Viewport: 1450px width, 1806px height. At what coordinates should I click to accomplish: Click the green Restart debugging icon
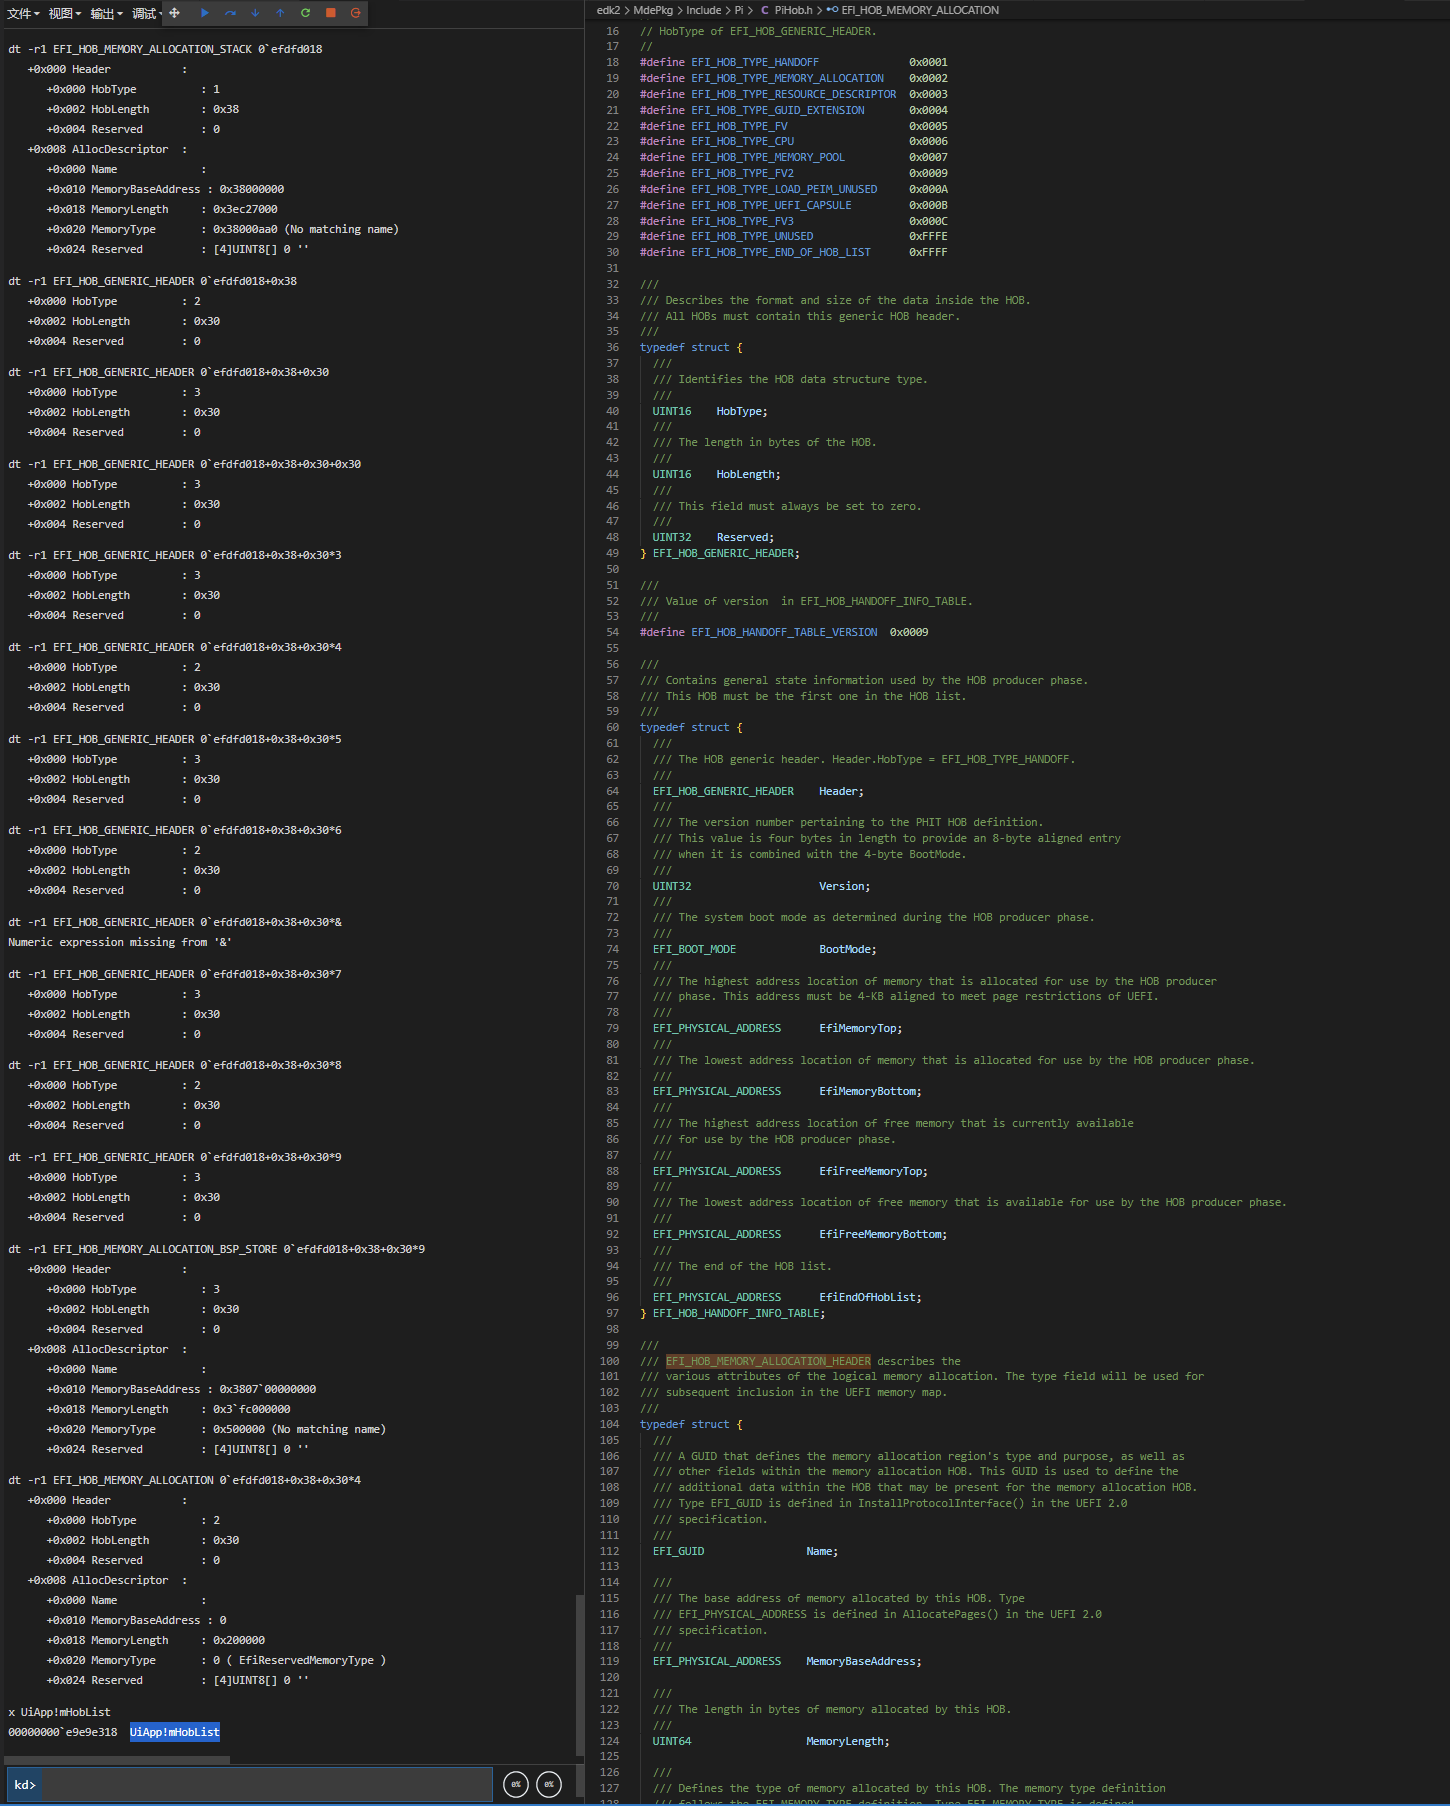click(305, 13)
